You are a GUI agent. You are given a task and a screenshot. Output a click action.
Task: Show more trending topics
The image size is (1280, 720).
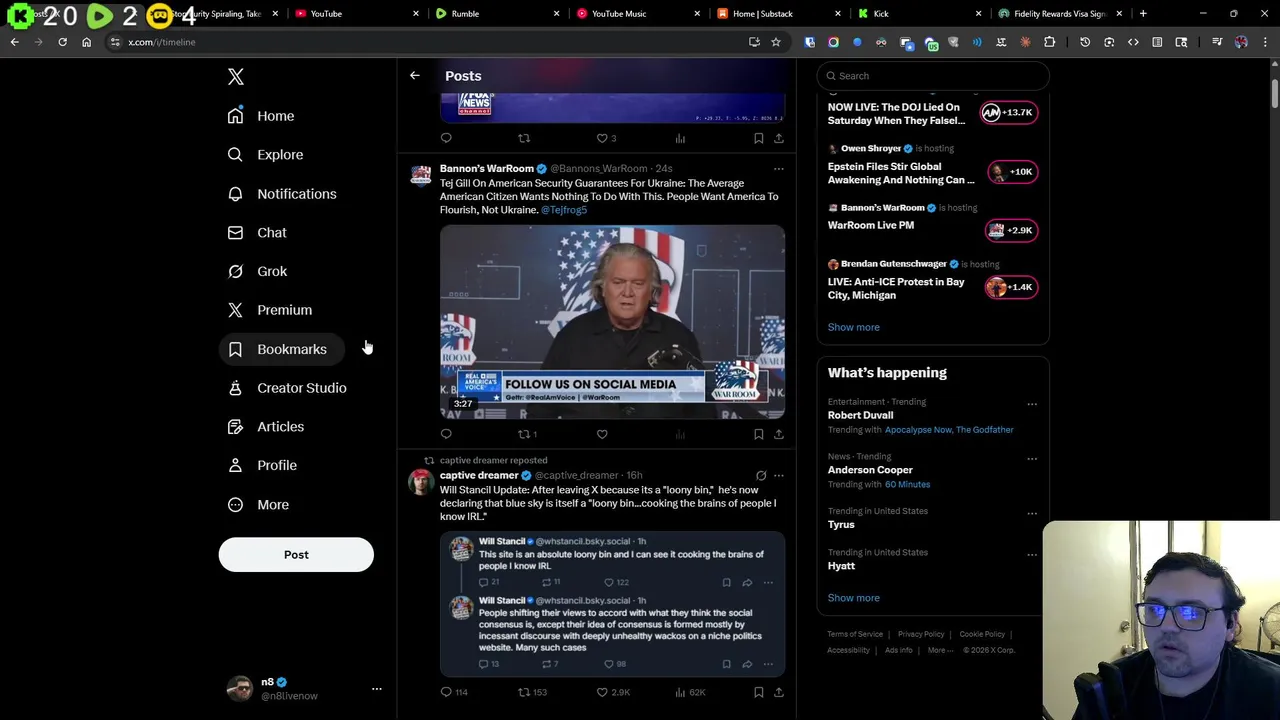click(853, 598)
